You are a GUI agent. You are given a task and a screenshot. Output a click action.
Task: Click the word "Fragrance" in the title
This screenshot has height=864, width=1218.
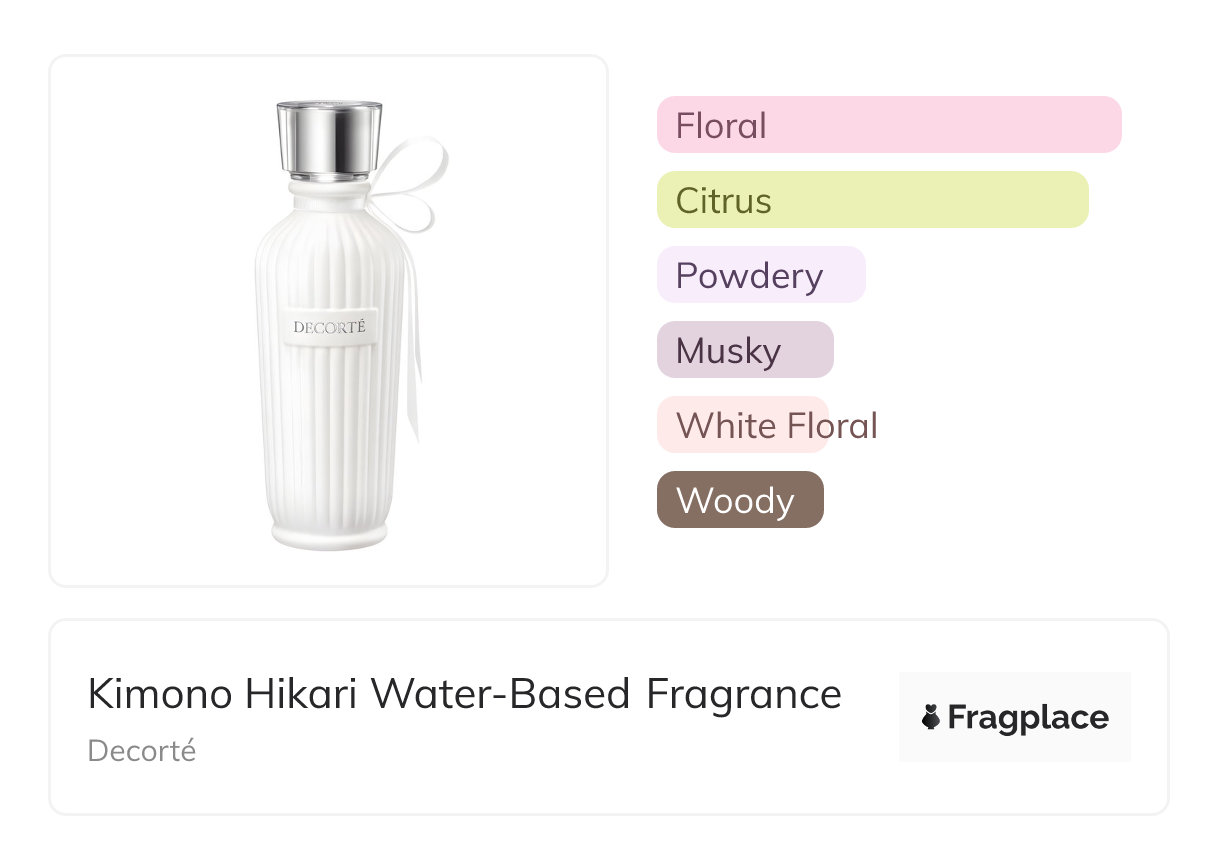click(744, 694)
